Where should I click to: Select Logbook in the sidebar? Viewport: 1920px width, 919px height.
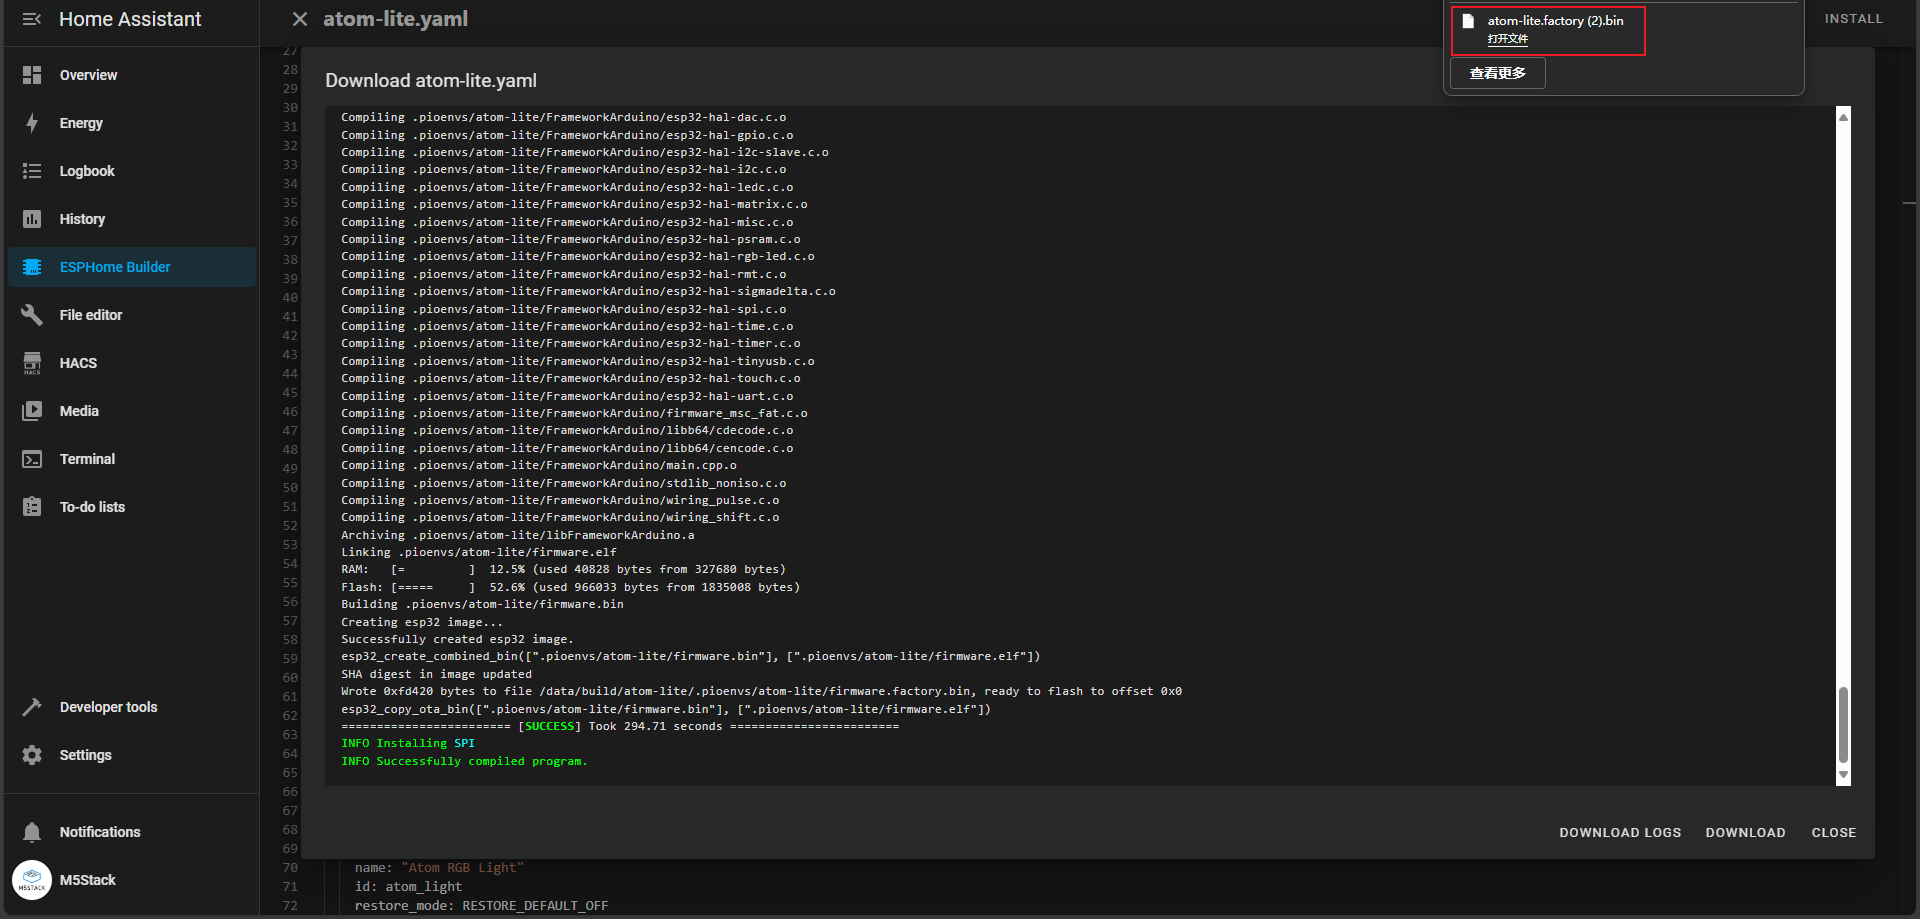(x=132, y=171)
